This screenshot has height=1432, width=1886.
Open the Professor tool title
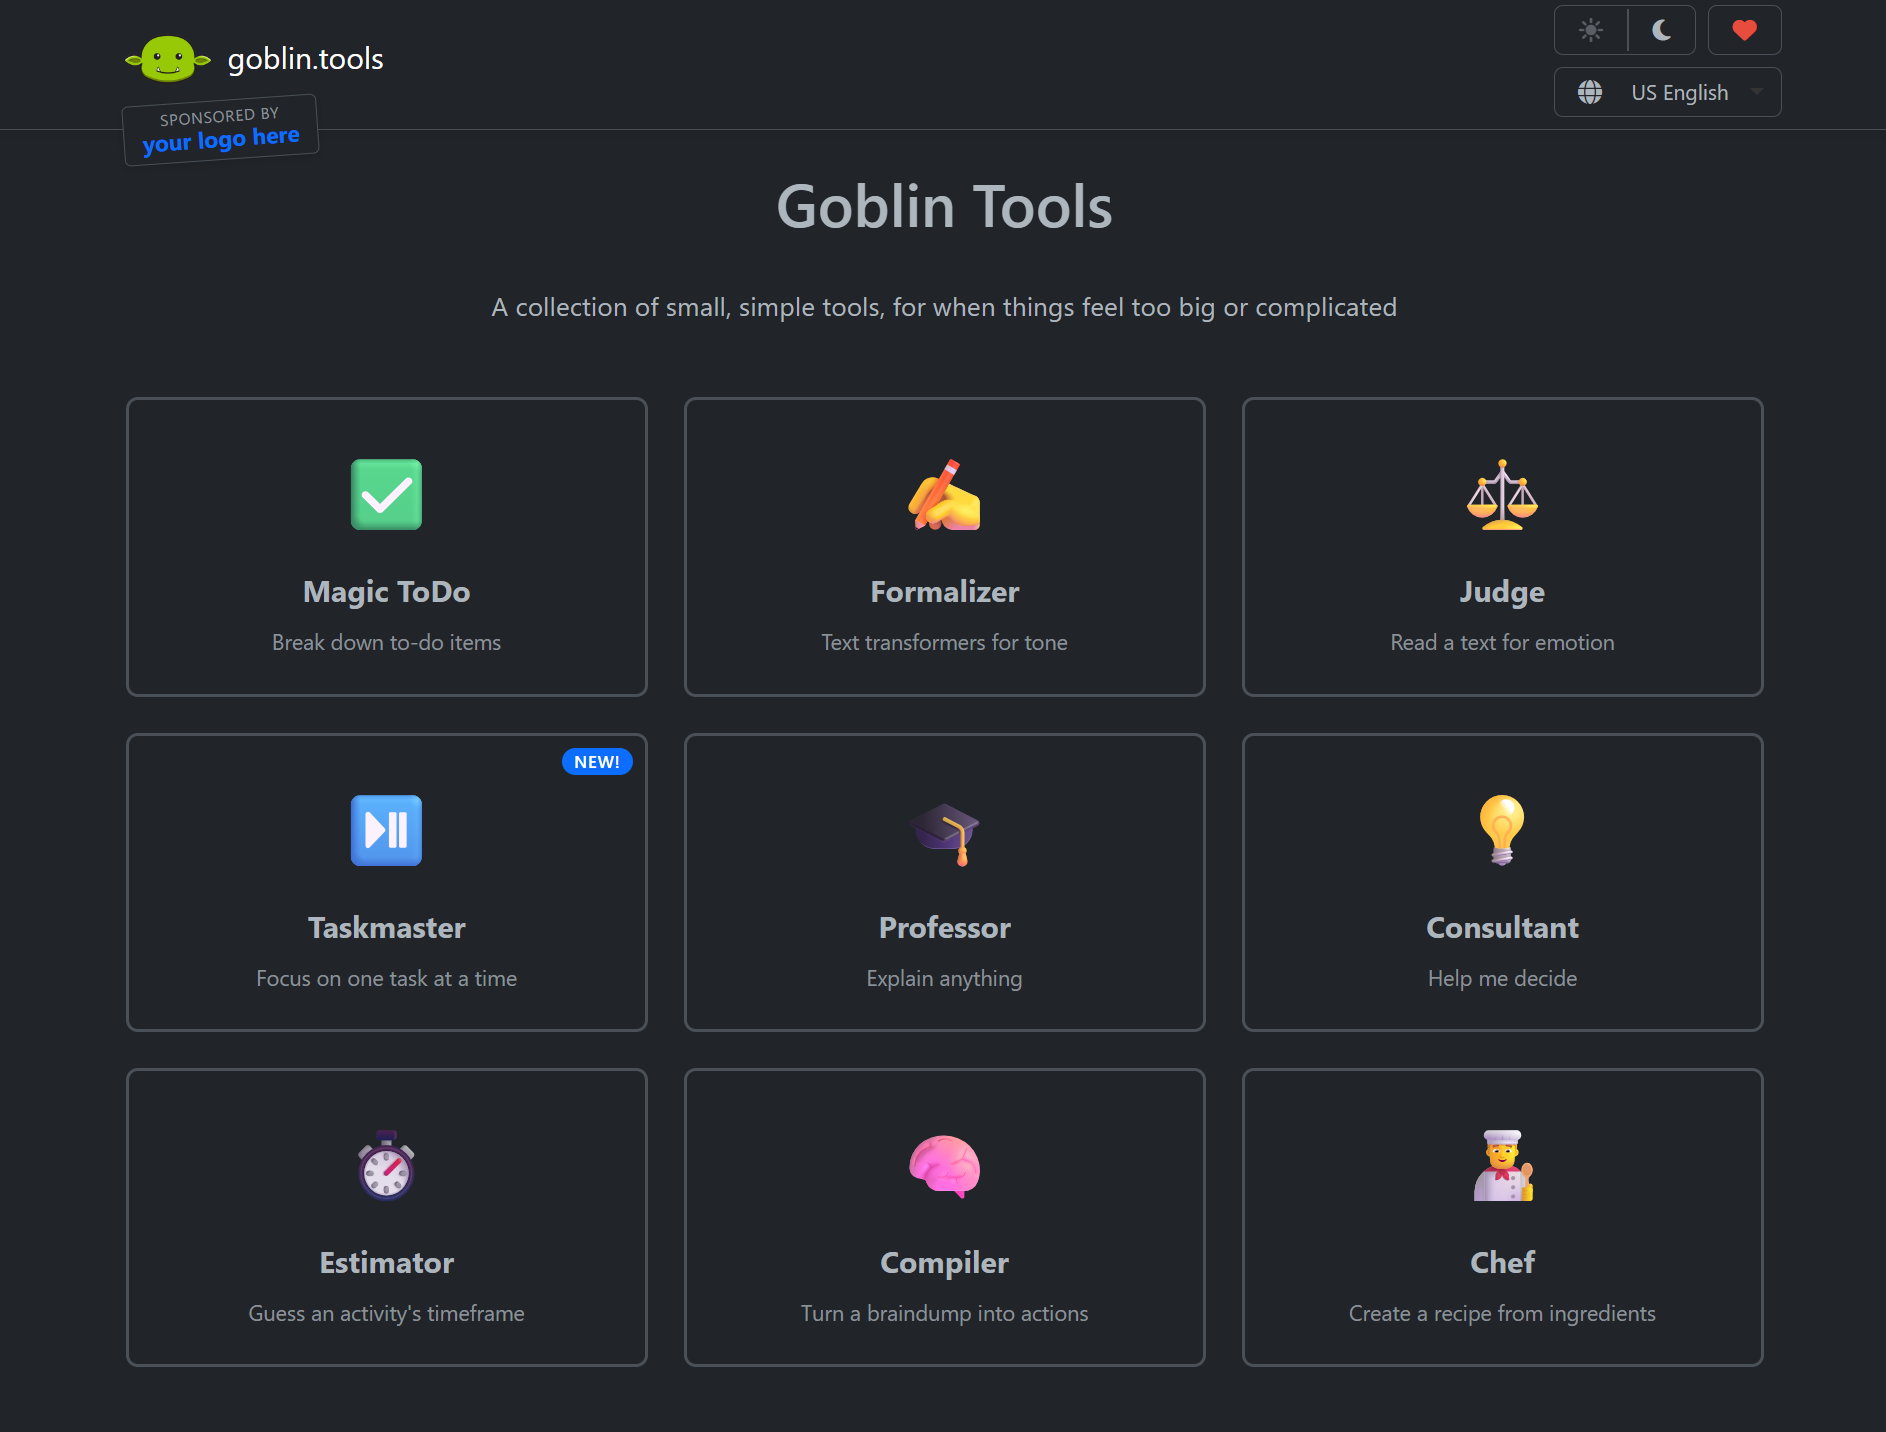[944, 927]
